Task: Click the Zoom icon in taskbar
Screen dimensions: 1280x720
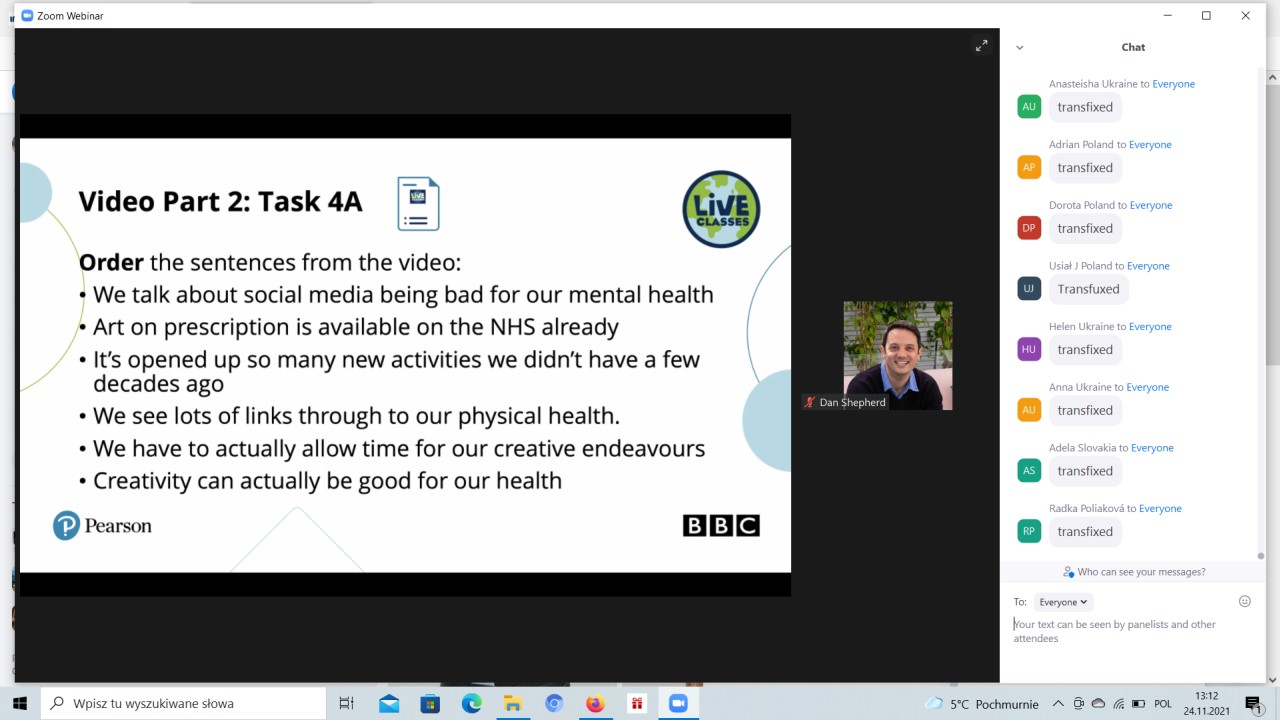Action: point(678,703)
